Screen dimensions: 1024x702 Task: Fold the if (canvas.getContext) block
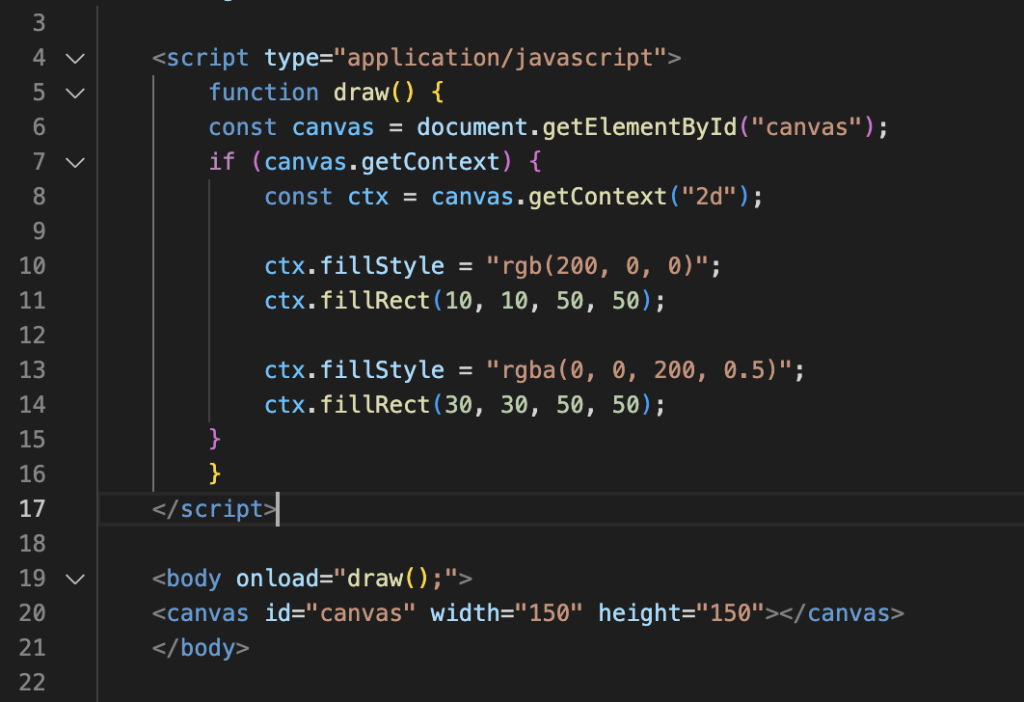pos(75,162)
